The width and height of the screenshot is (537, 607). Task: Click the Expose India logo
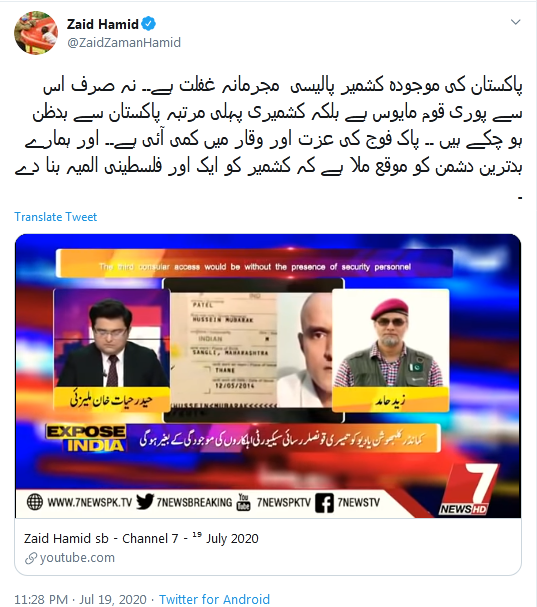coord(86,439)
